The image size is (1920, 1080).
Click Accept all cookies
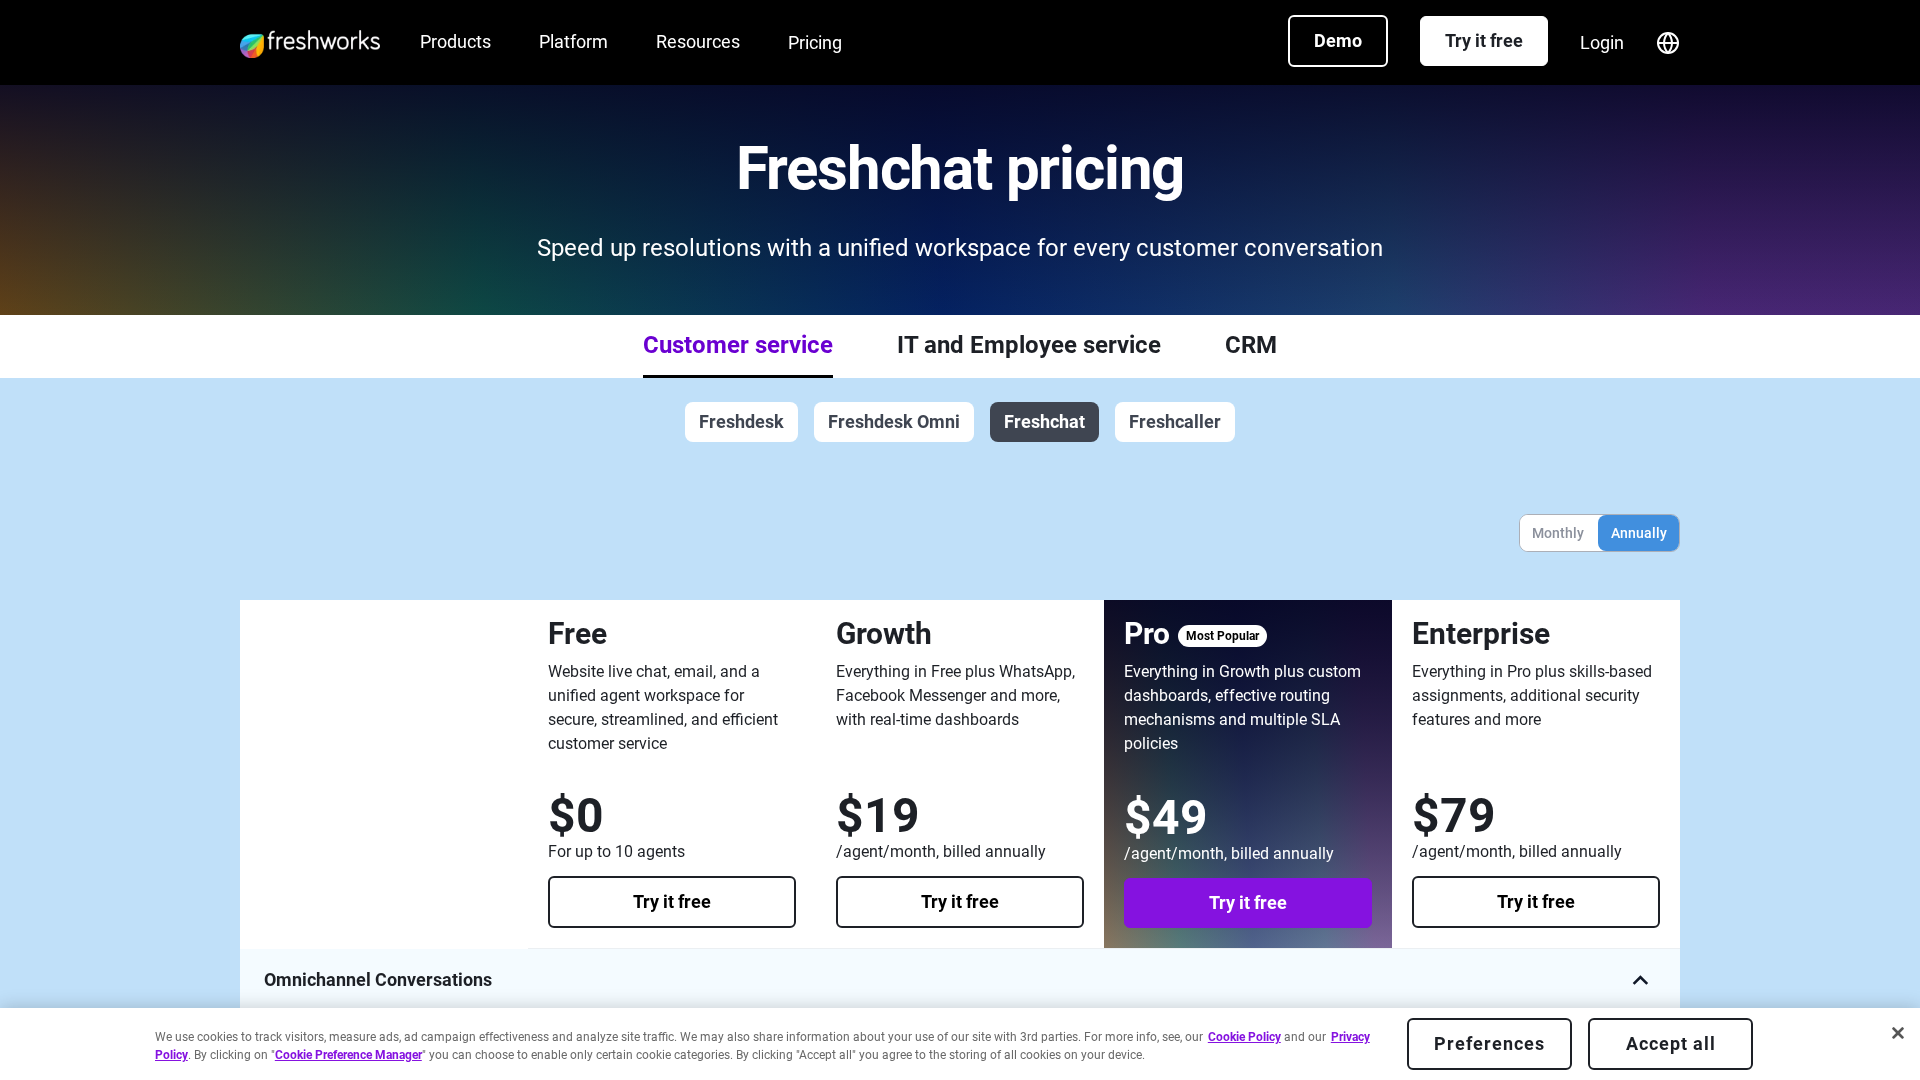tap(1669, 1044)
